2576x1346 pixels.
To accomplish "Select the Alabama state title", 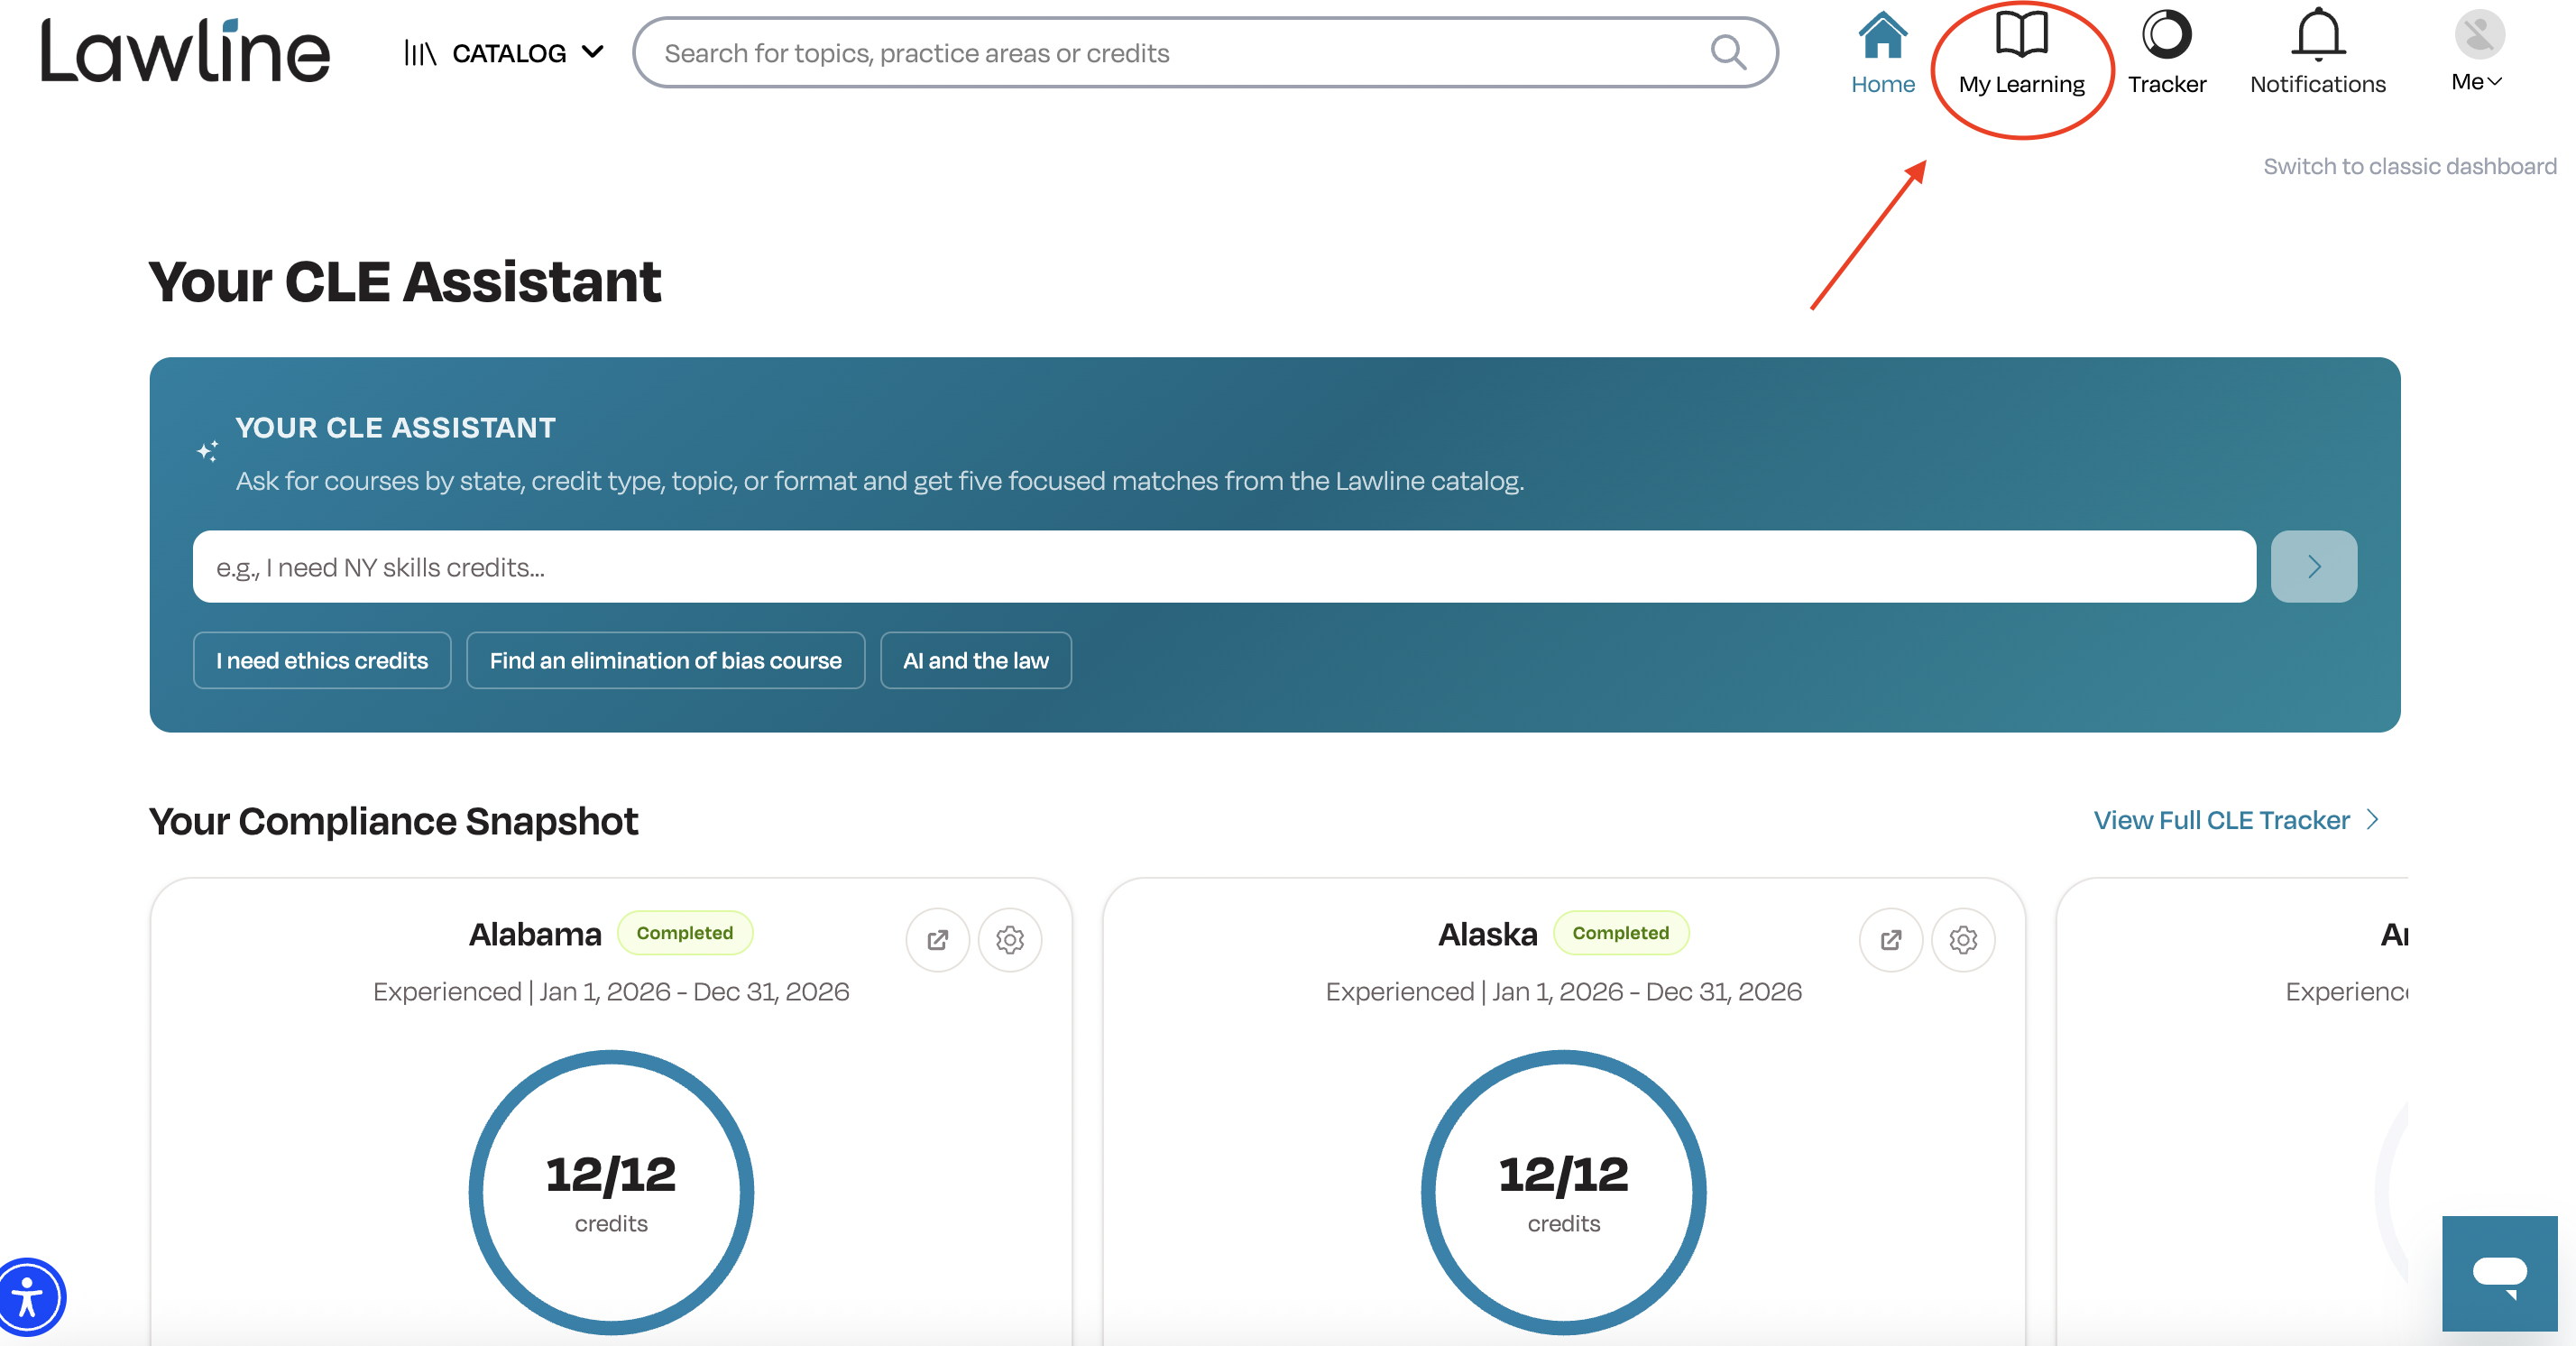I will click(535, 934).
